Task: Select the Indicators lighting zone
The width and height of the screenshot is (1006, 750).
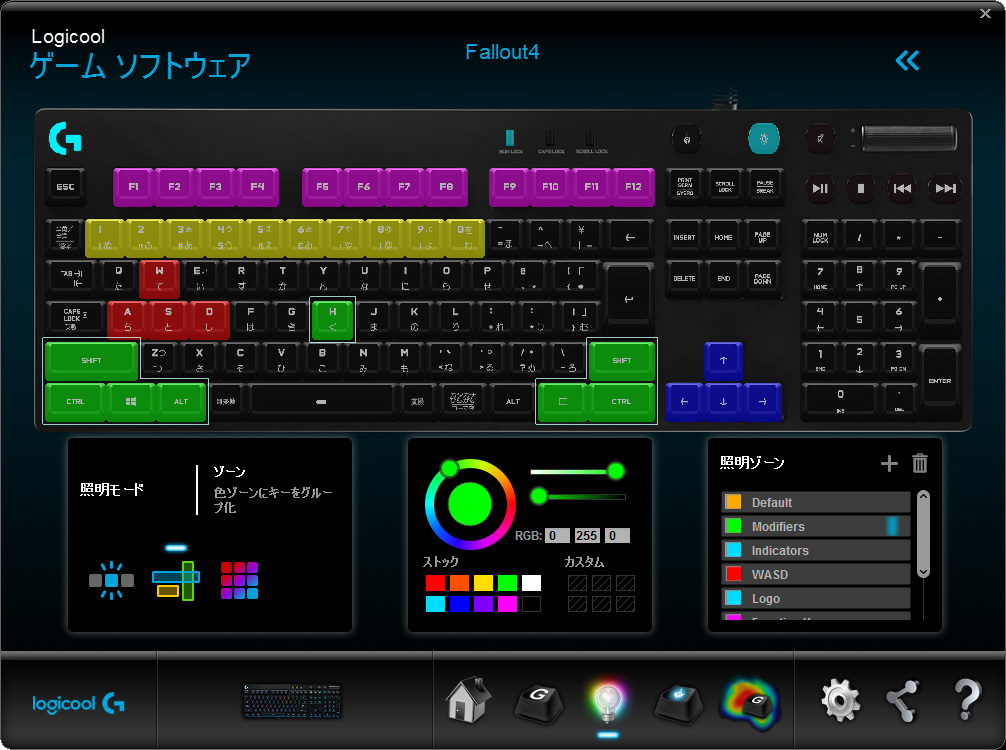Action: pyautogui.click(x=815, y=550)
